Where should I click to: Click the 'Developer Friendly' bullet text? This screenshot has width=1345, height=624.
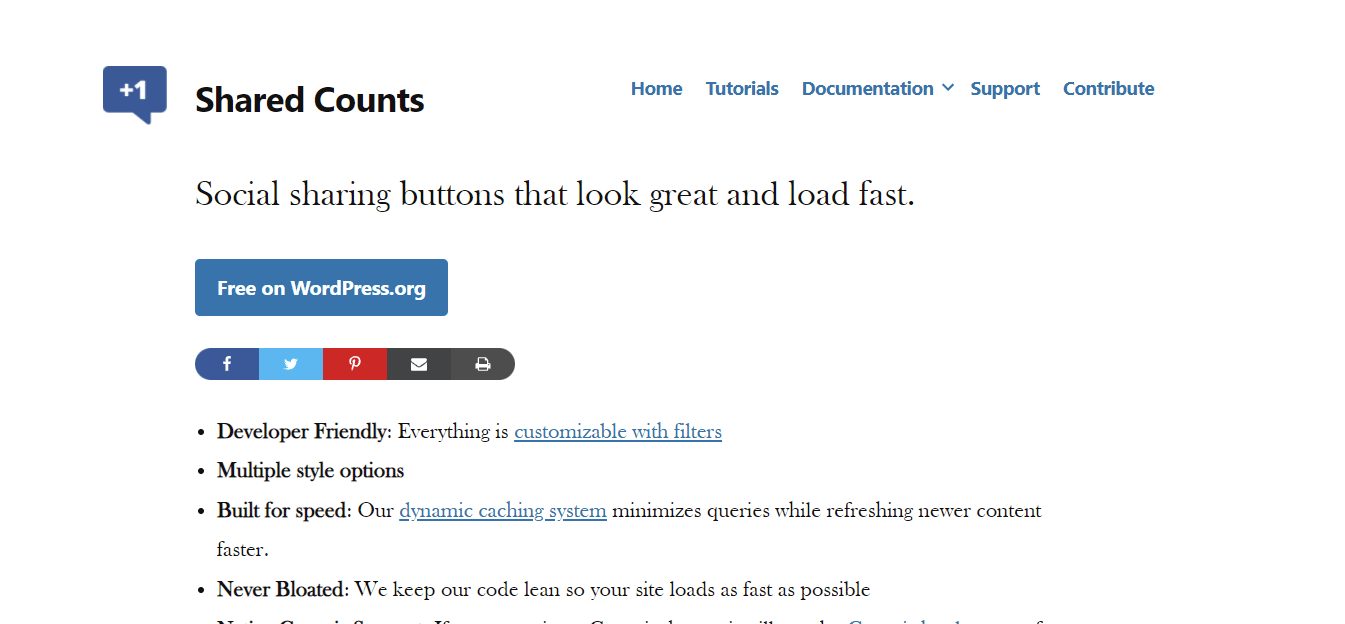[303, 432]
